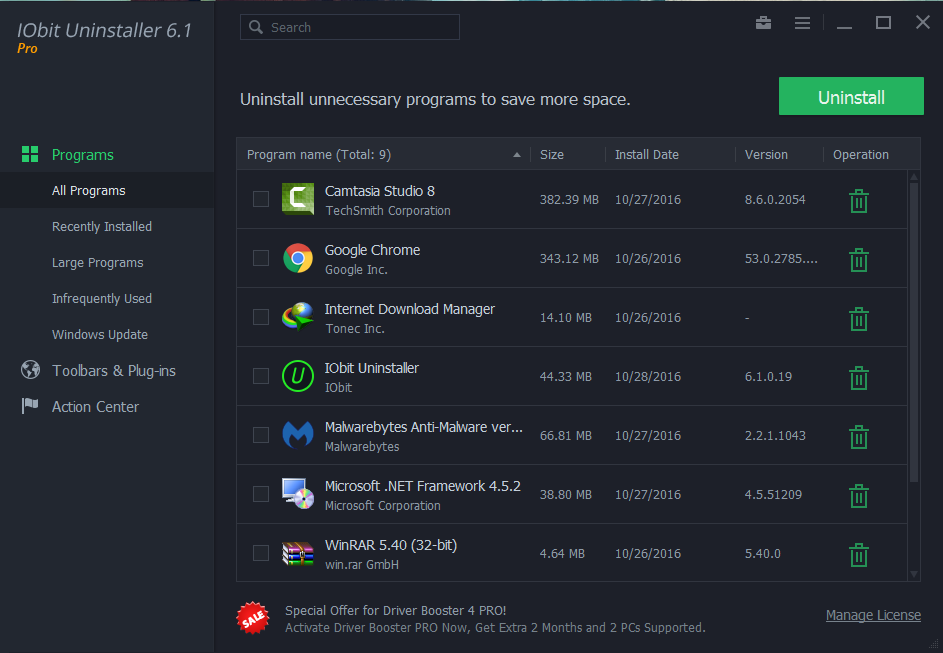Open the Manage License link
Screen dimensions: 943x653
(873, 615)
